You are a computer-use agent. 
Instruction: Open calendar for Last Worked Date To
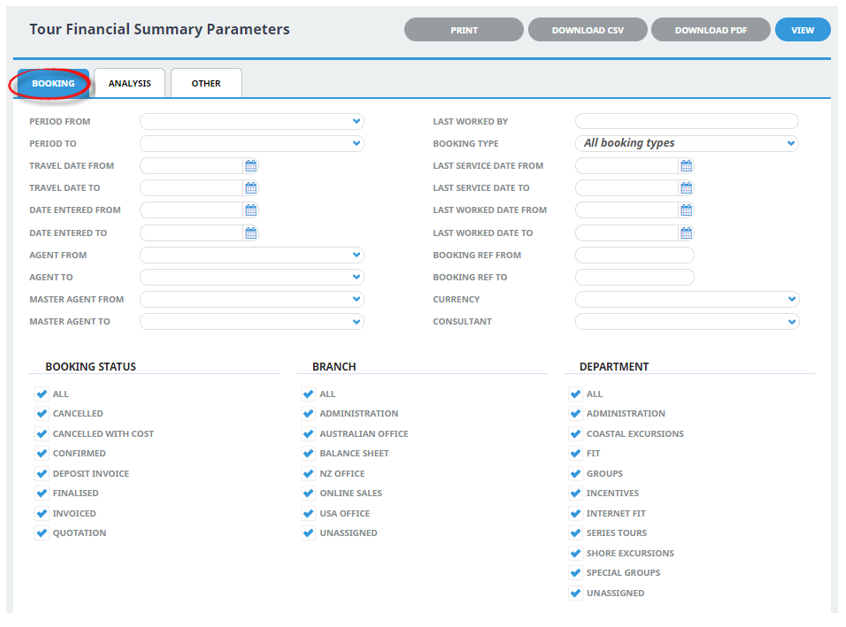point(686,233)
